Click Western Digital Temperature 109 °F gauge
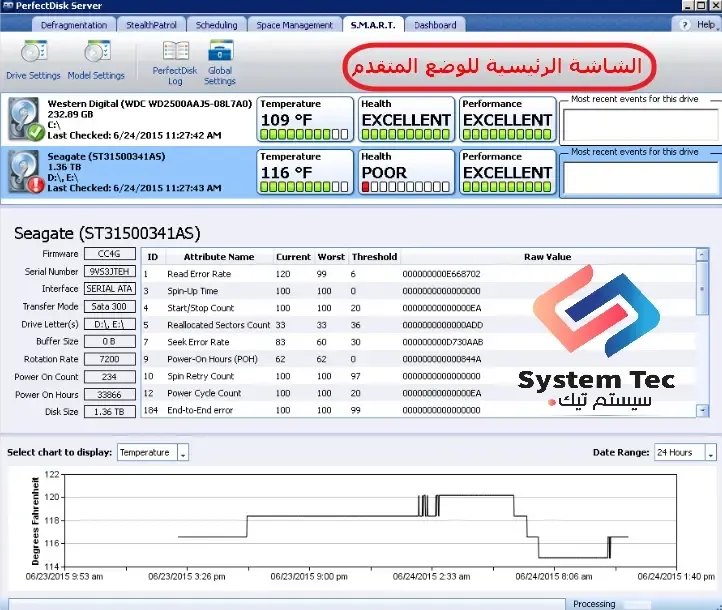 point(305,119)
